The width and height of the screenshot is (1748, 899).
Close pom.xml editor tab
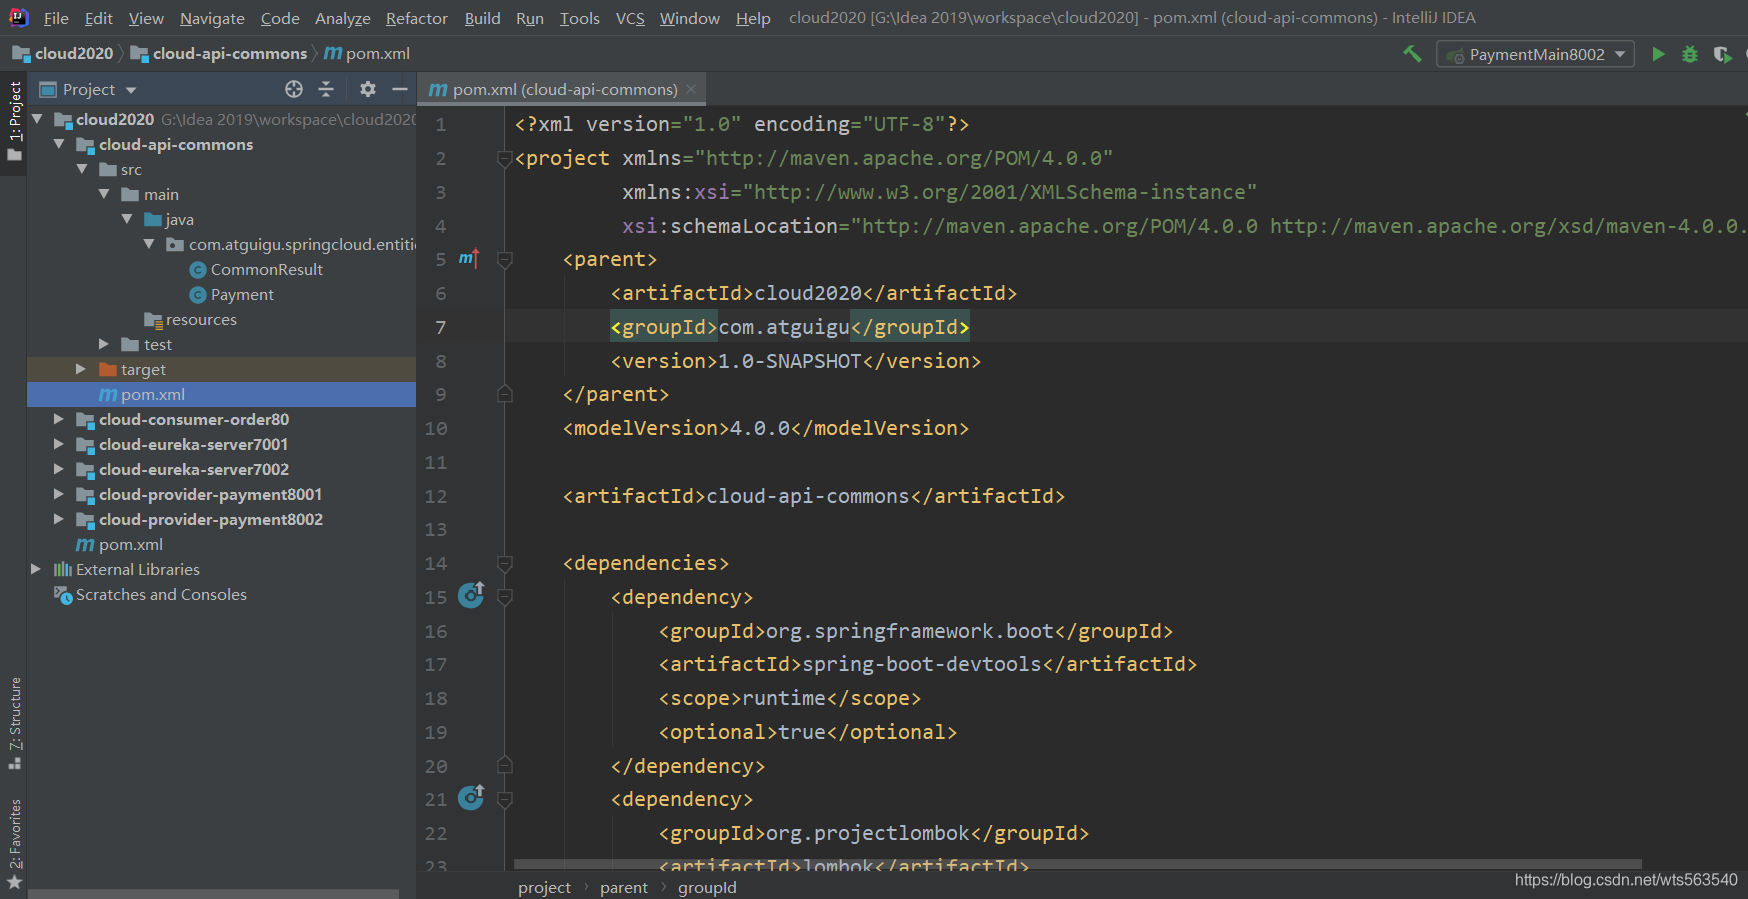pos(691,89)
